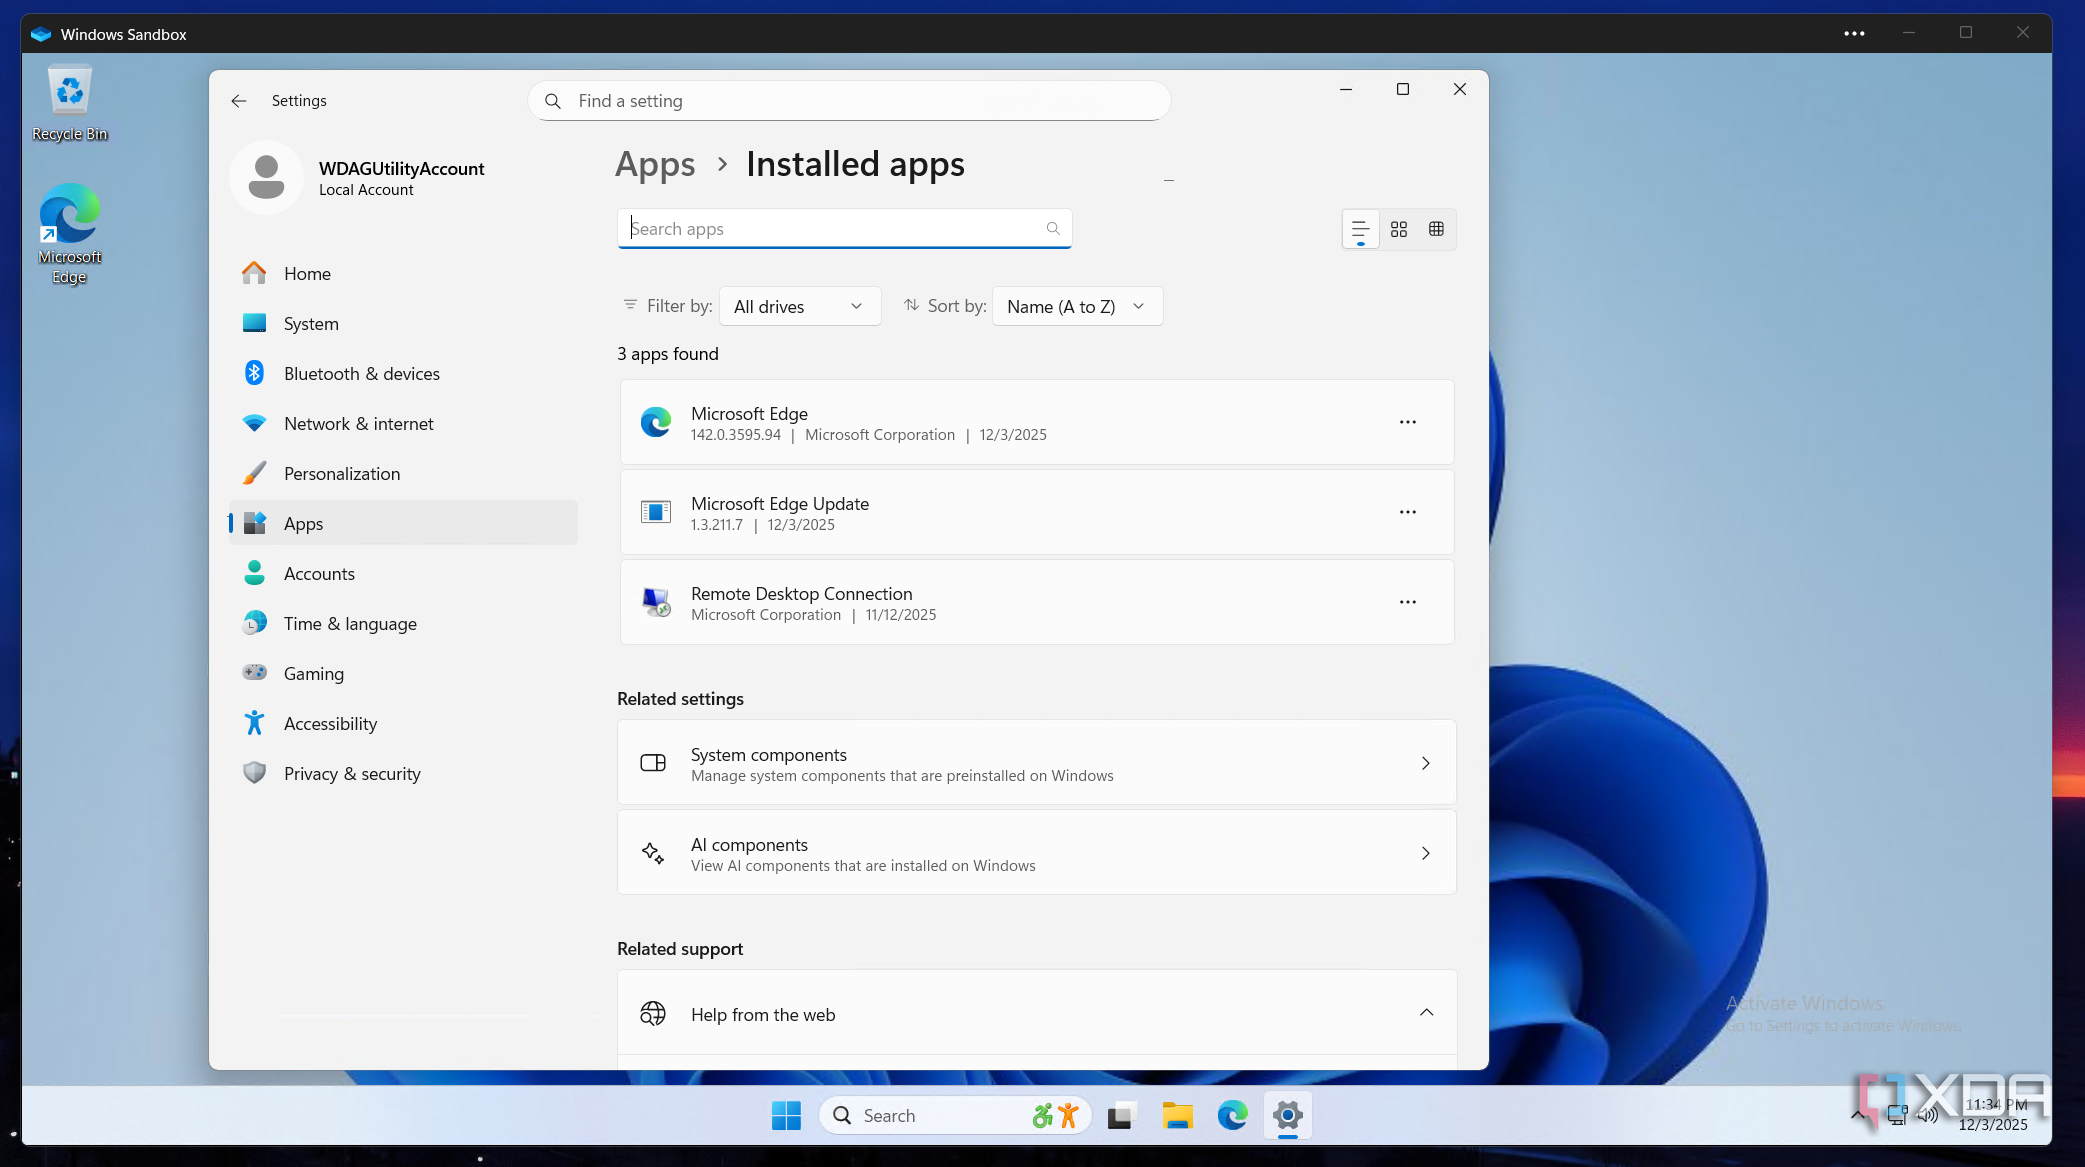Open the Sort by Name dropdown

(x=1076, y=307)
